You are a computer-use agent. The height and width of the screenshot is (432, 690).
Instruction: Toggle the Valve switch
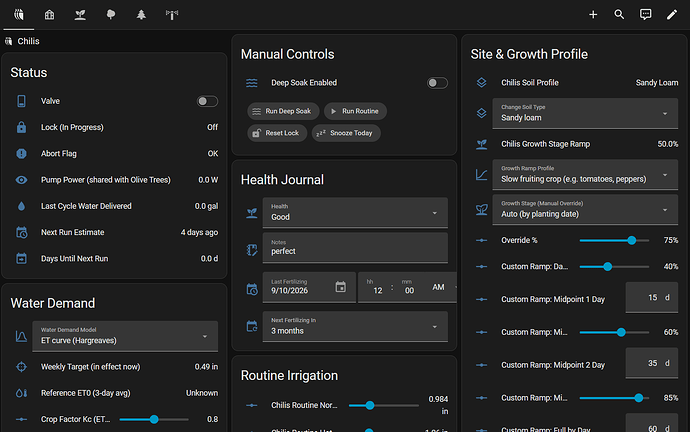coord(207,101)
